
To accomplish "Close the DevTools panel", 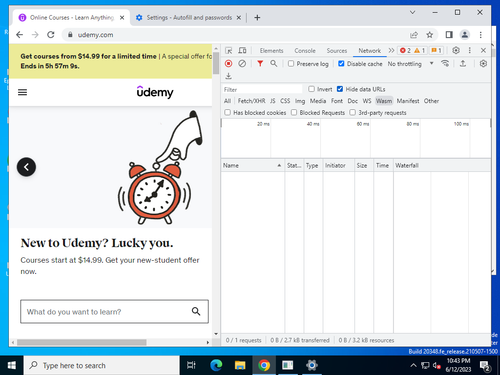I will (x=483, y=50).
